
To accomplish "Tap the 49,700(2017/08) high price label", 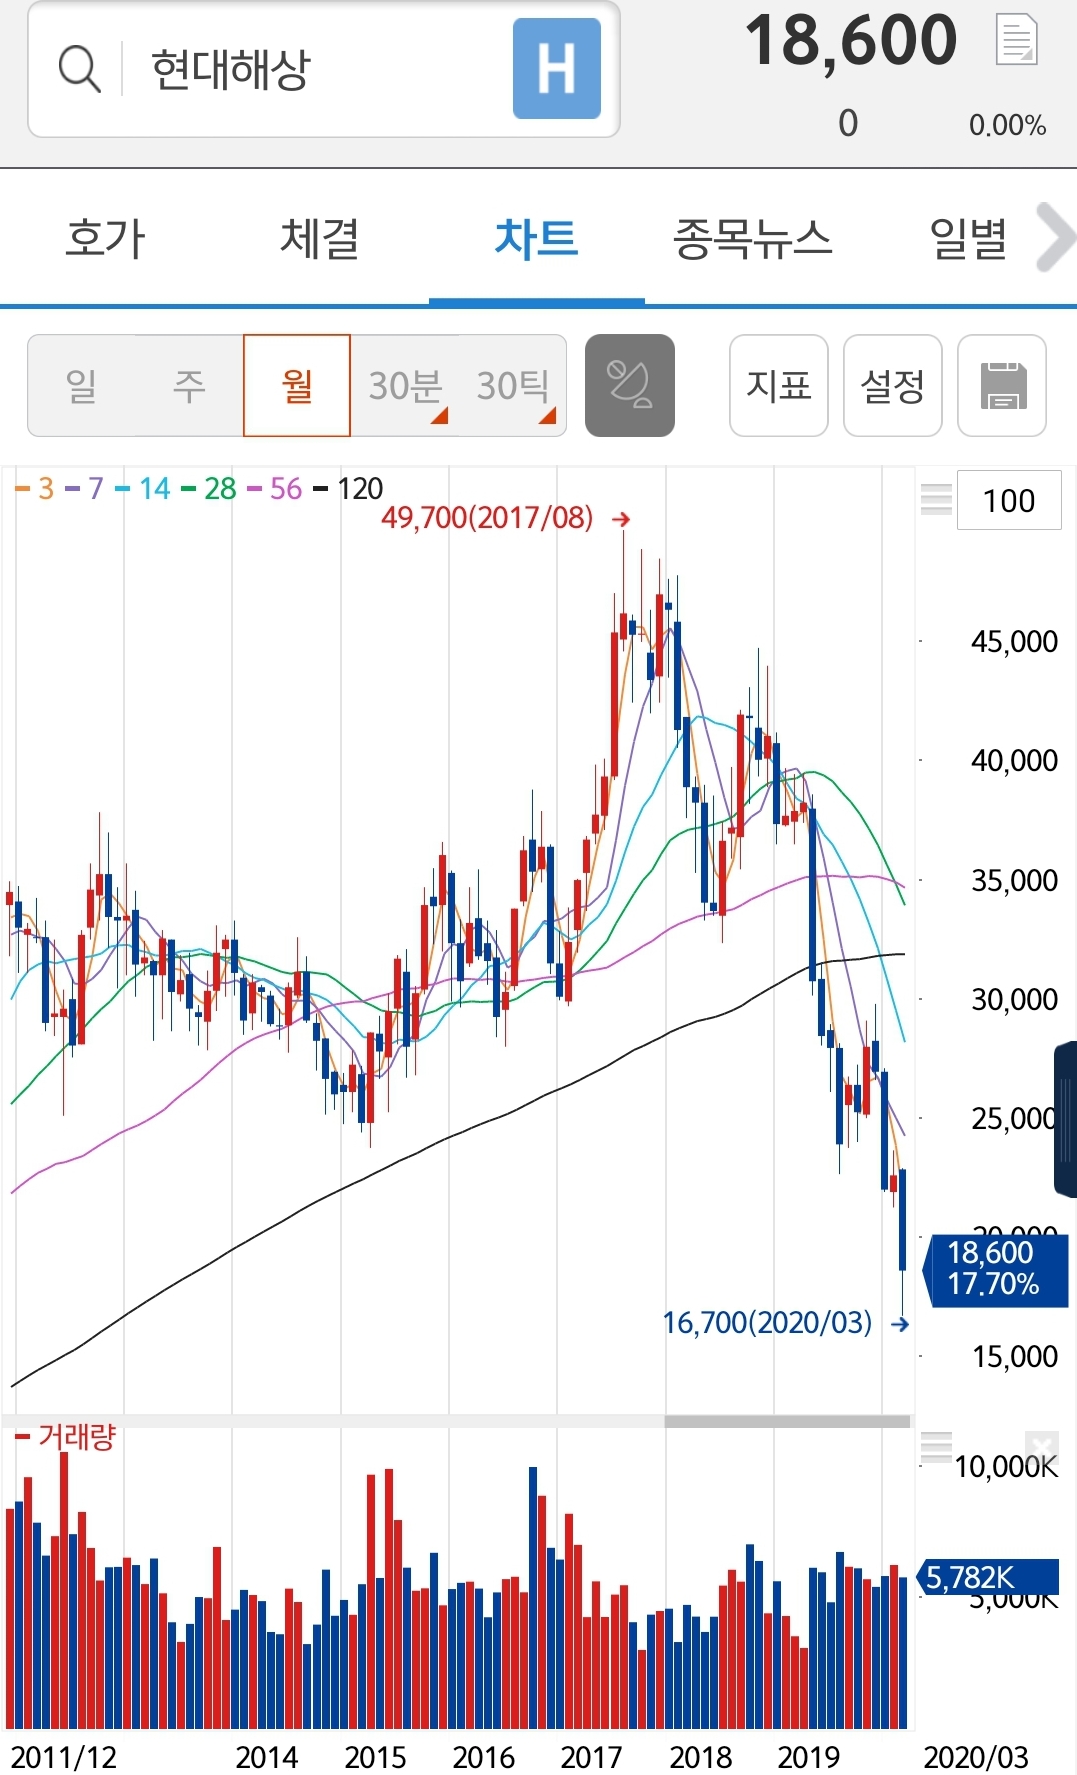I will click(486, 518).
